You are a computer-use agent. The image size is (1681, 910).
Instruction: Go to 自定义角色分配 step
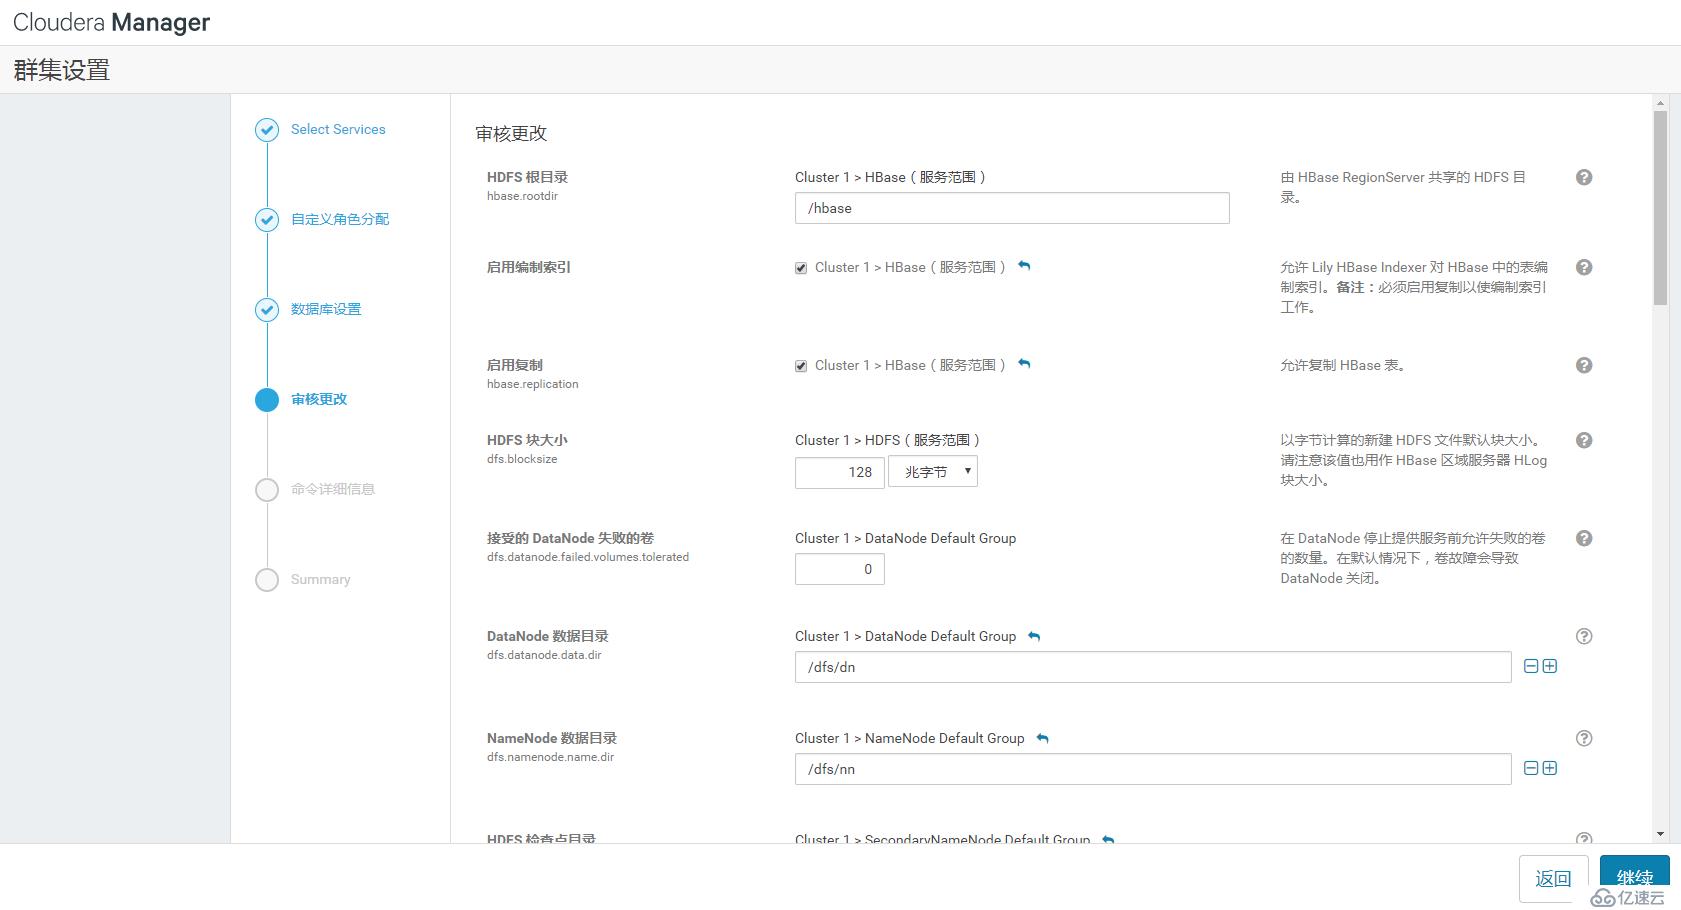tap(340, 219)
